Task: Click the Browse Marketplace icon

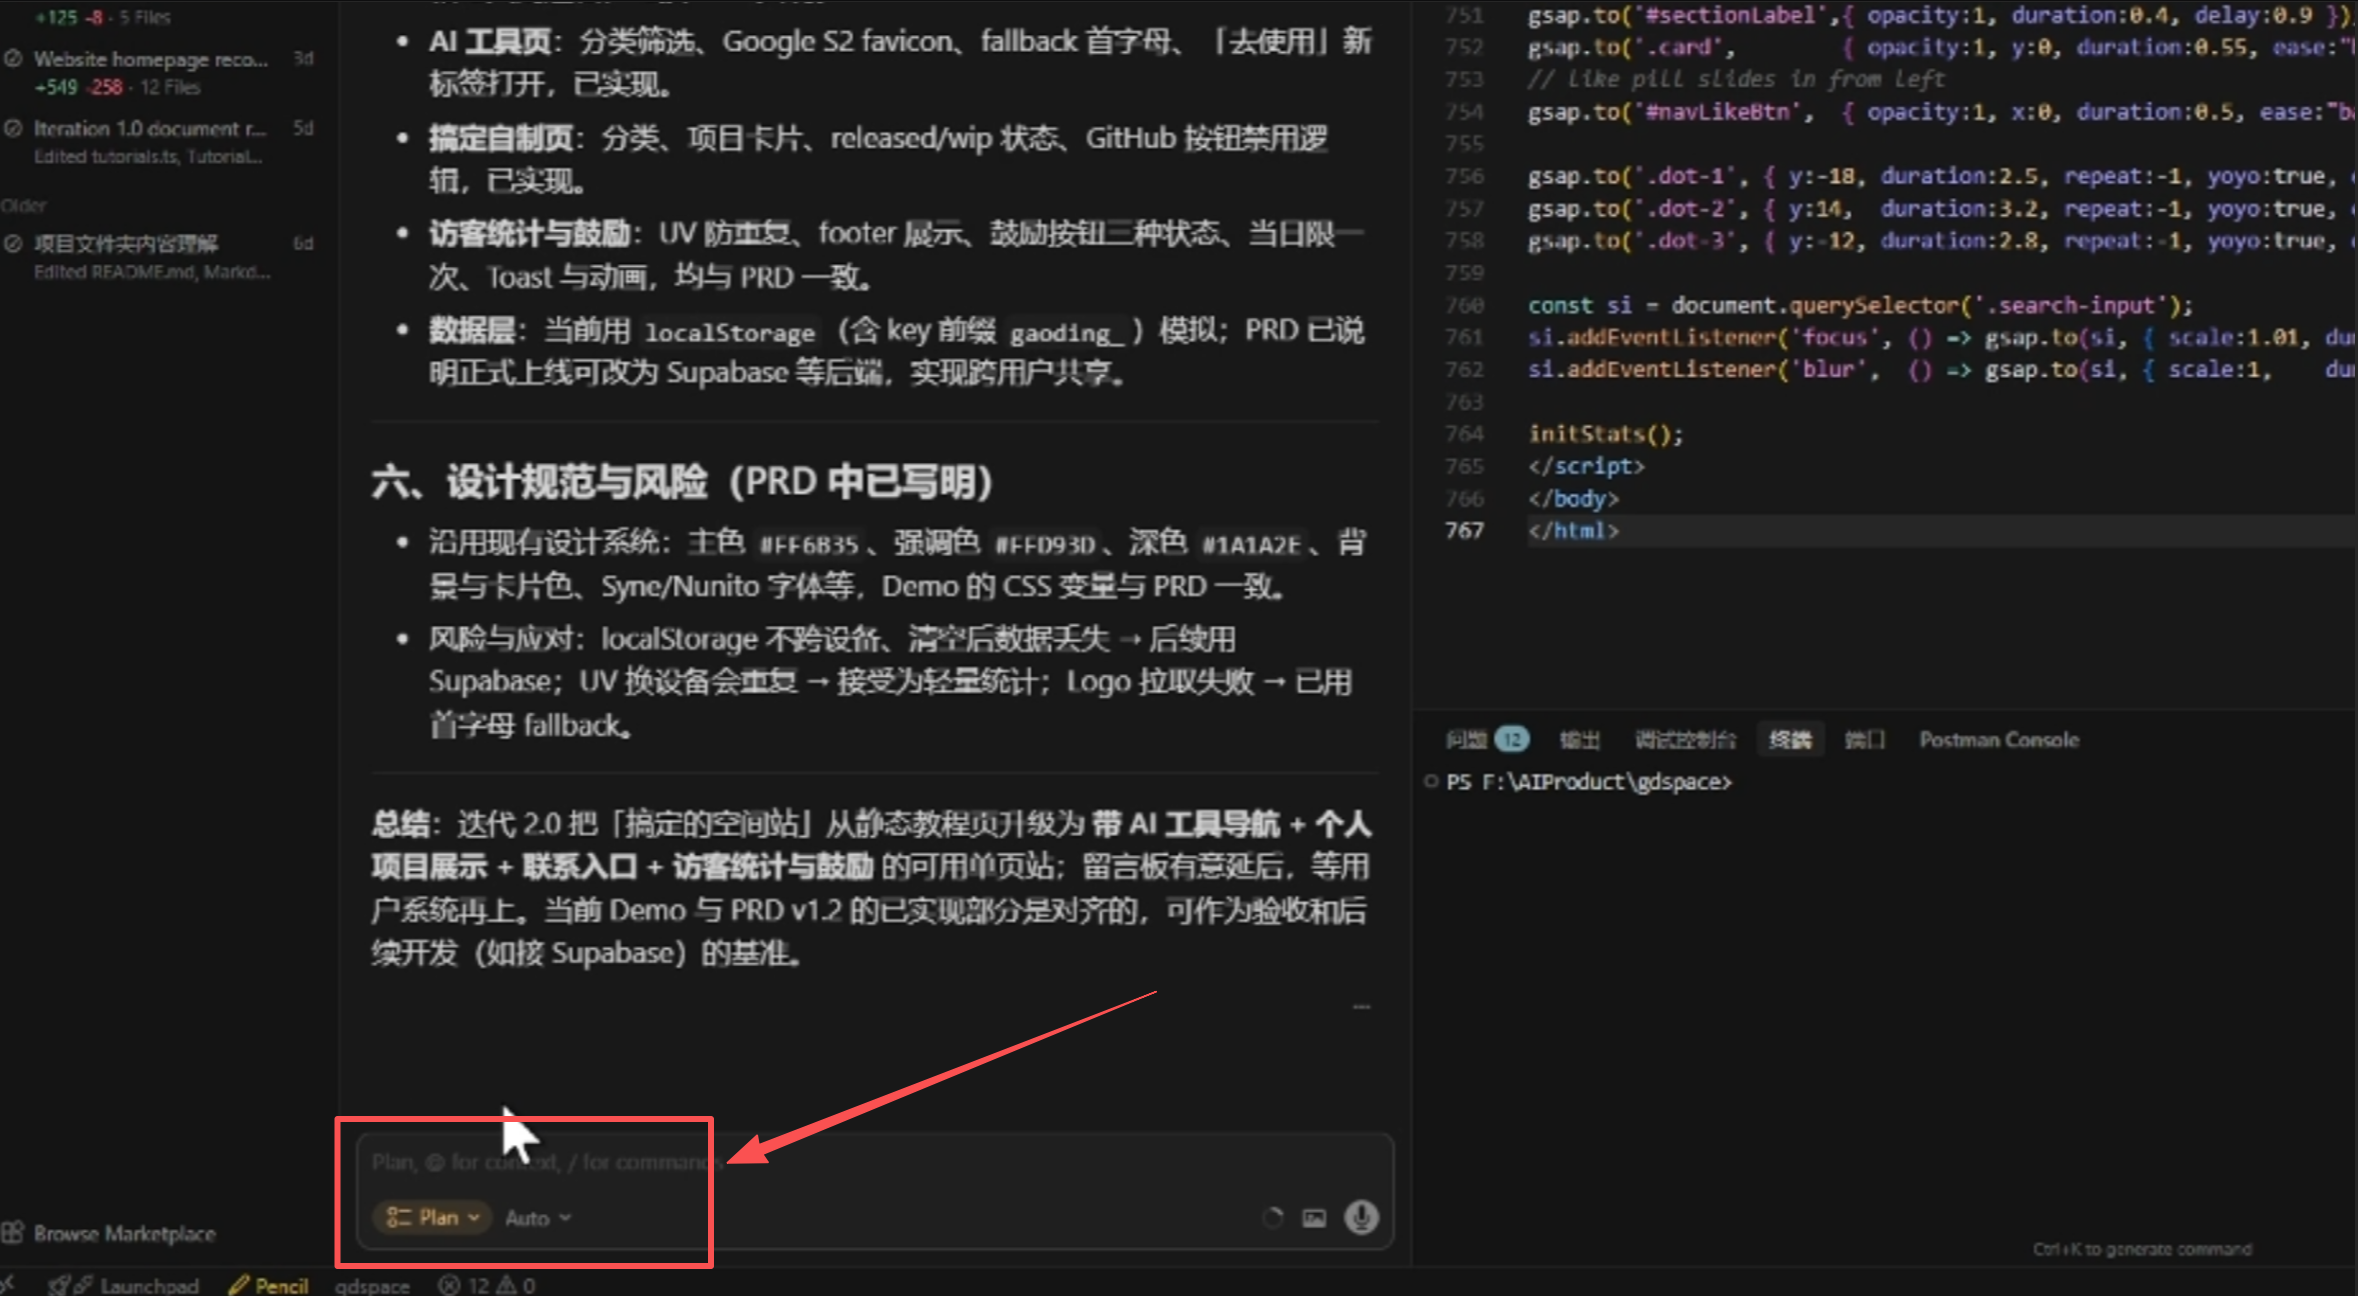Action: pos(12,1233)
